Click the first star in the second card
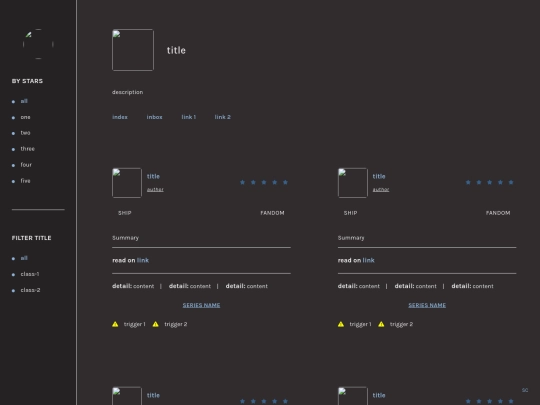540x405 pixels. (x=468, y=182)
